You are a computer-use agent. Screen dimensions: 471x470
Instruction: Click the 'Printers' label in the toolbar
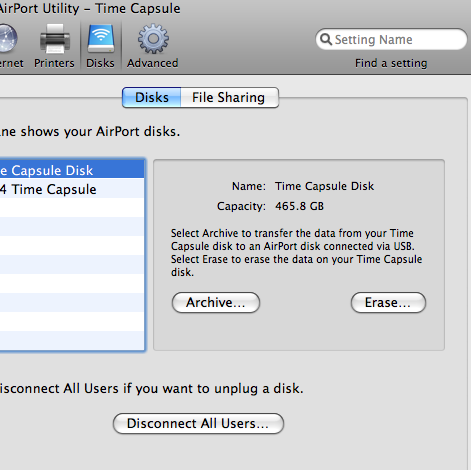[54, 63]
